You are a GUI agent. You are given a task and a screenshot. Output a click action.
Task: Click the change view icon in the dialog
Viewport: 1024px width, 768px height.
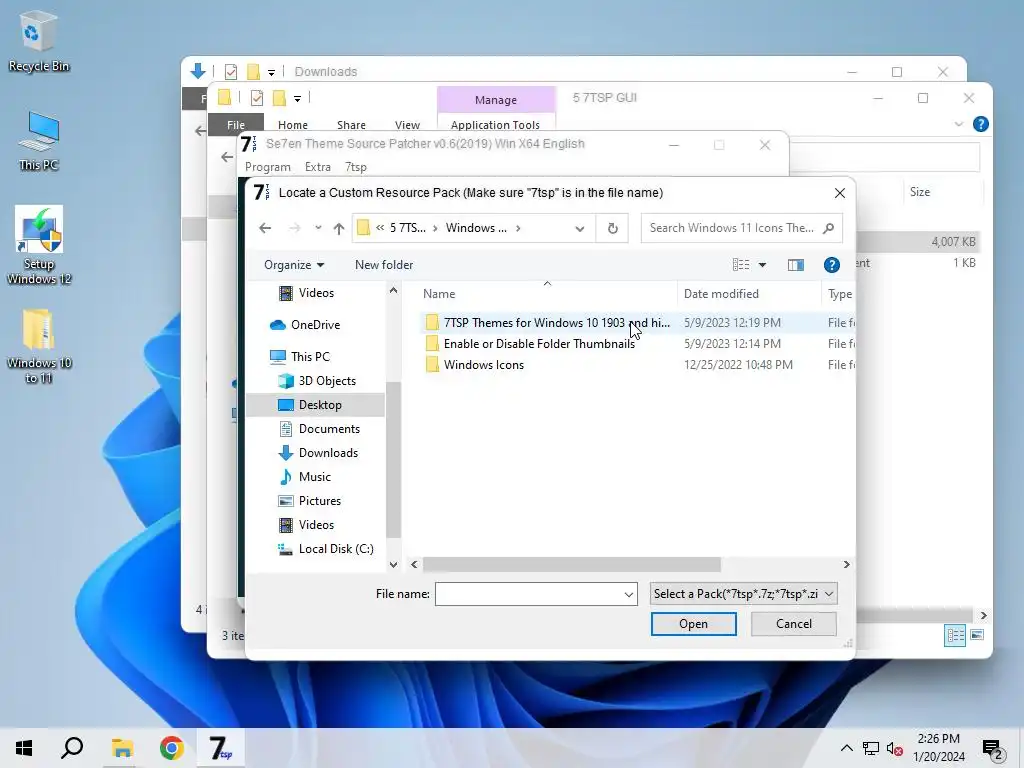point(741,264)
